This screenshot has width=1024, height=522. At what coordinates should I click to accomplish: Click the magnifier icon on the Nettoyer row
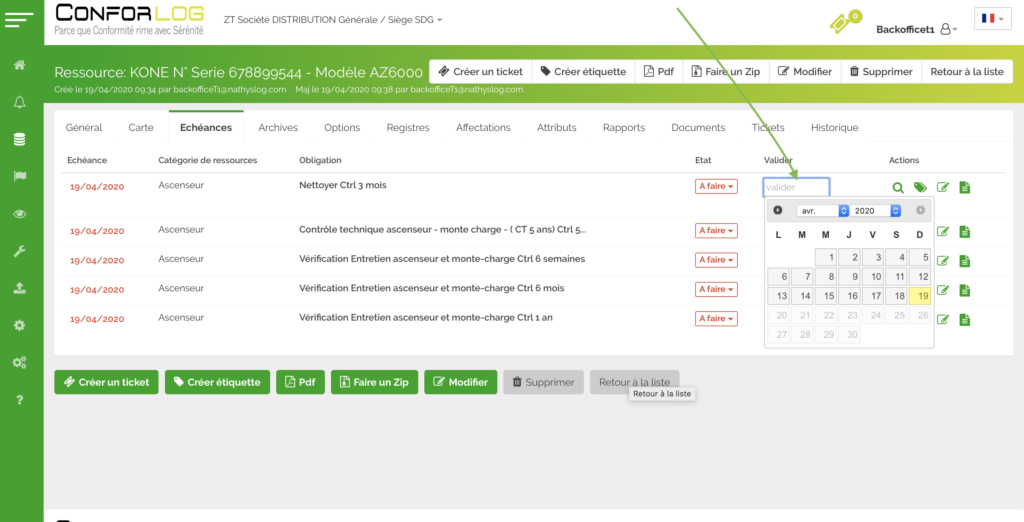pyautogui.click(x=898, y=188)
